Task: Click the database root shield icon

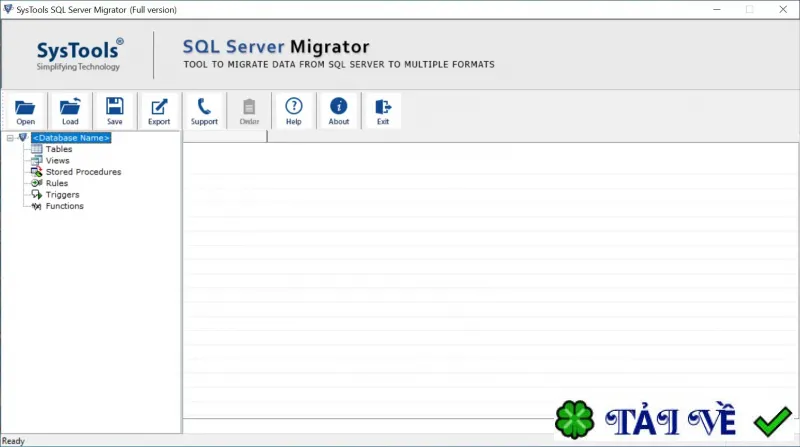Action: coord(22,138)
